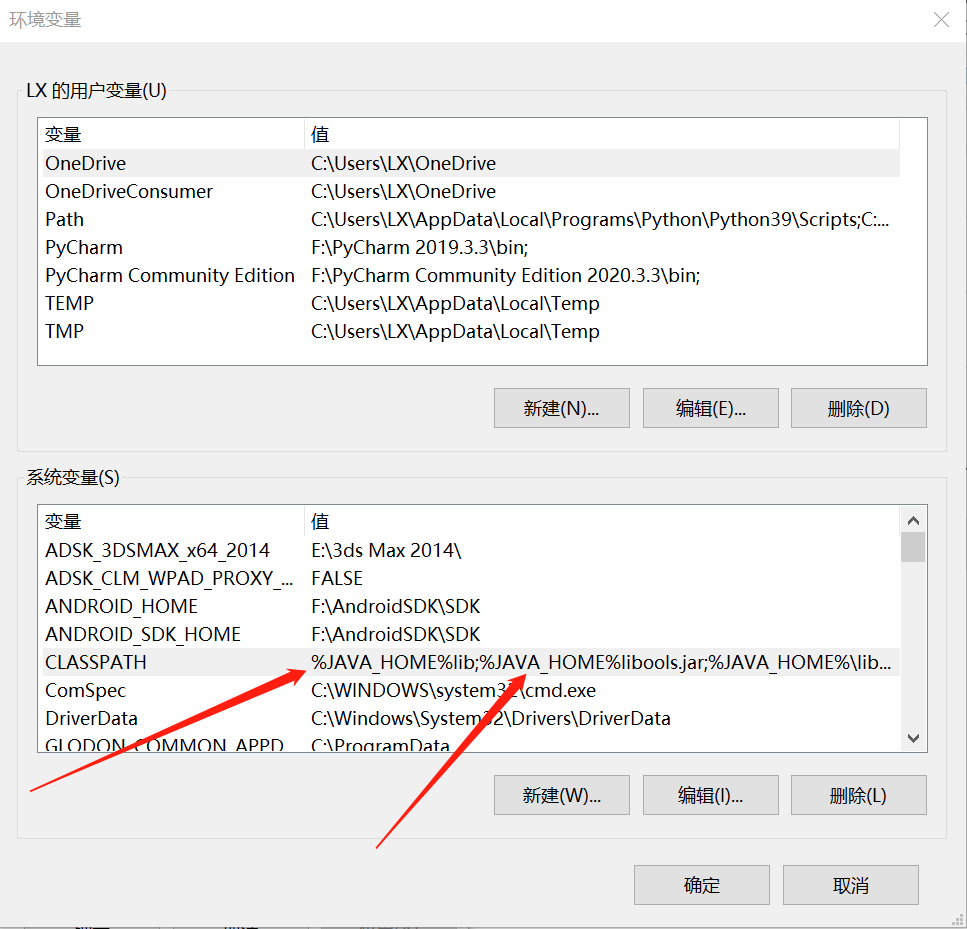Select the Path user variable
The height and width of the screenshot is (929, 967).
(x=471, y=219)
